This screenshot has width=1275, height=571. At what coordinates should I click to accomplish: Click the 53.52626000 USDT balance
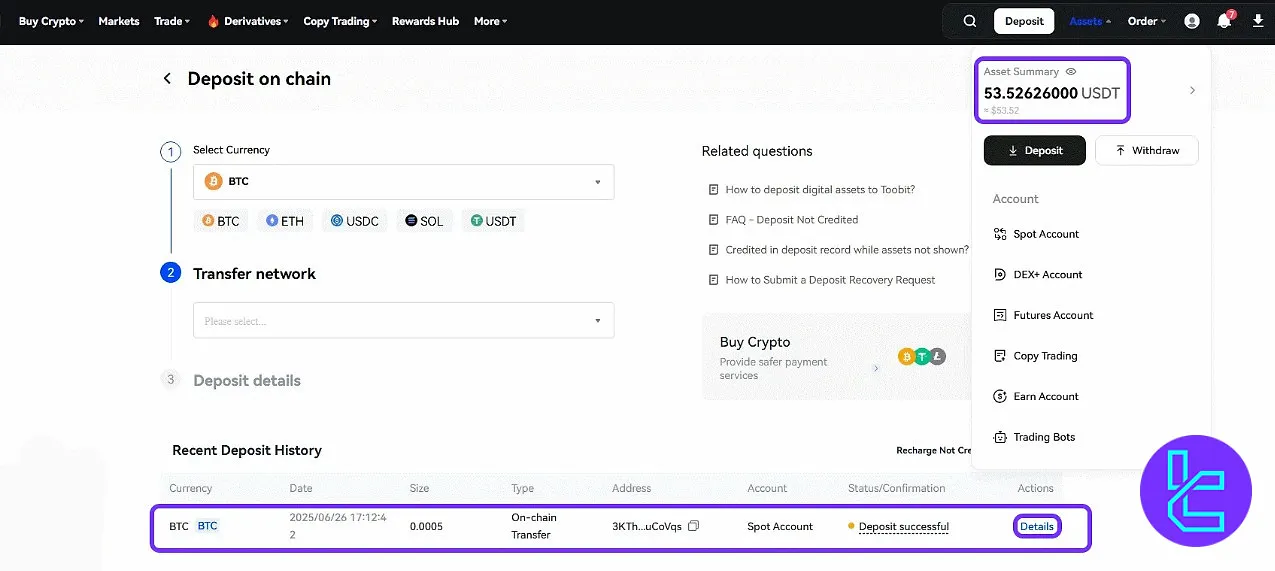coord(1052,93)
